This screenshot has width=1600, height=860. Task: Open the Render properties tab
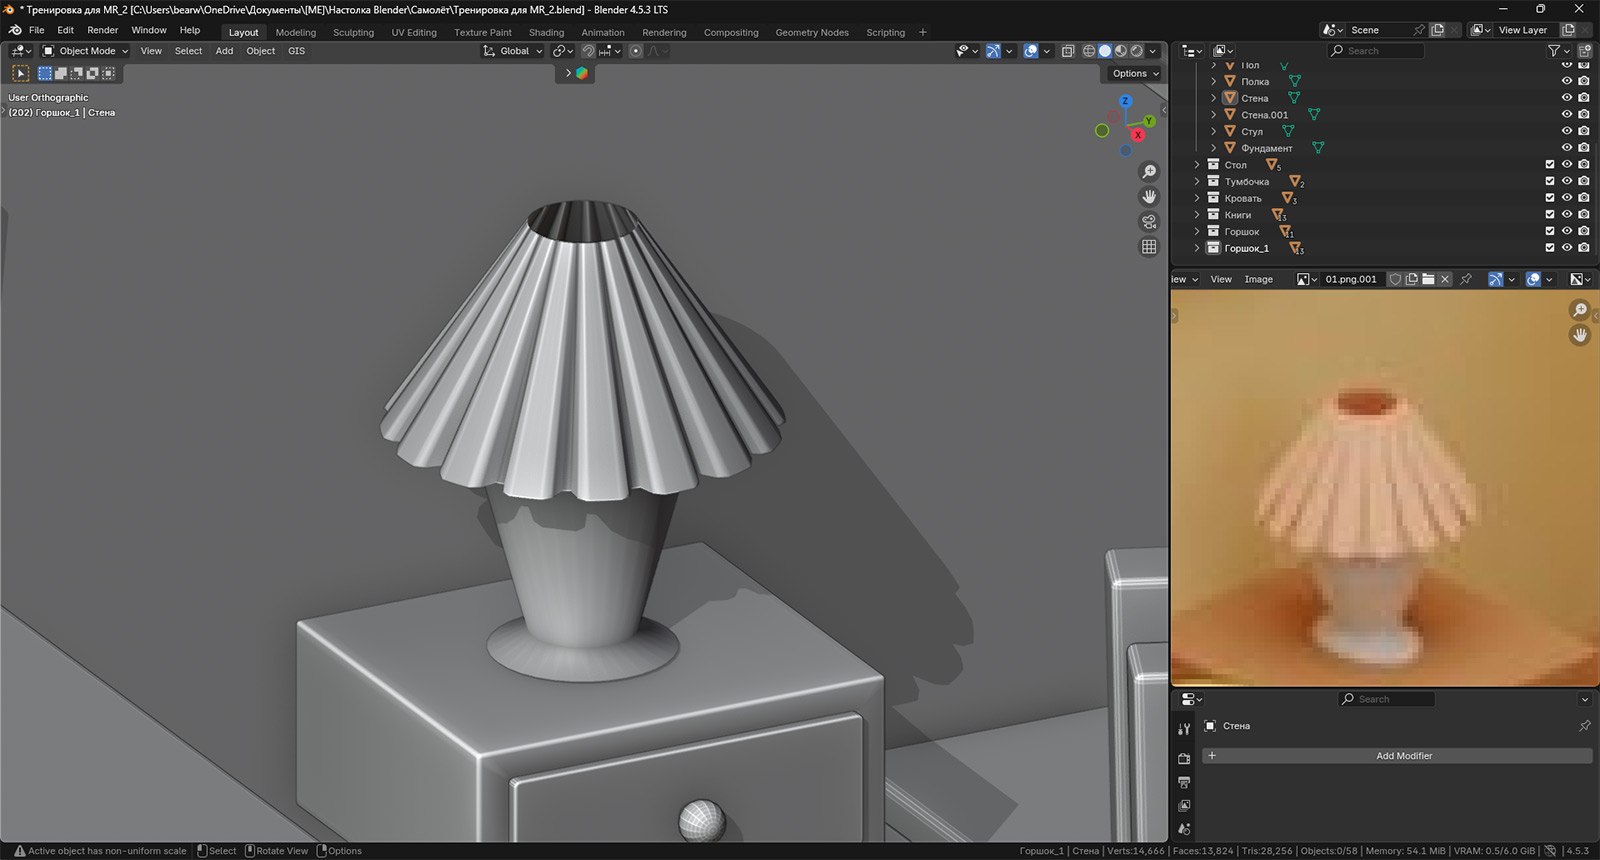[x=1184, y=758]
